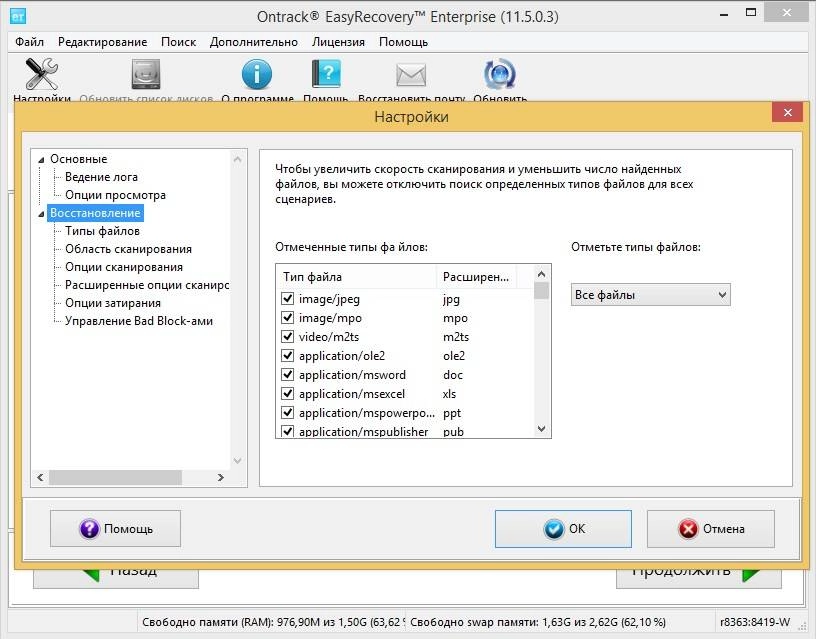Click tree vertical scroll up arrow
The width and height of the screenshot is (816, 639).
237,159
